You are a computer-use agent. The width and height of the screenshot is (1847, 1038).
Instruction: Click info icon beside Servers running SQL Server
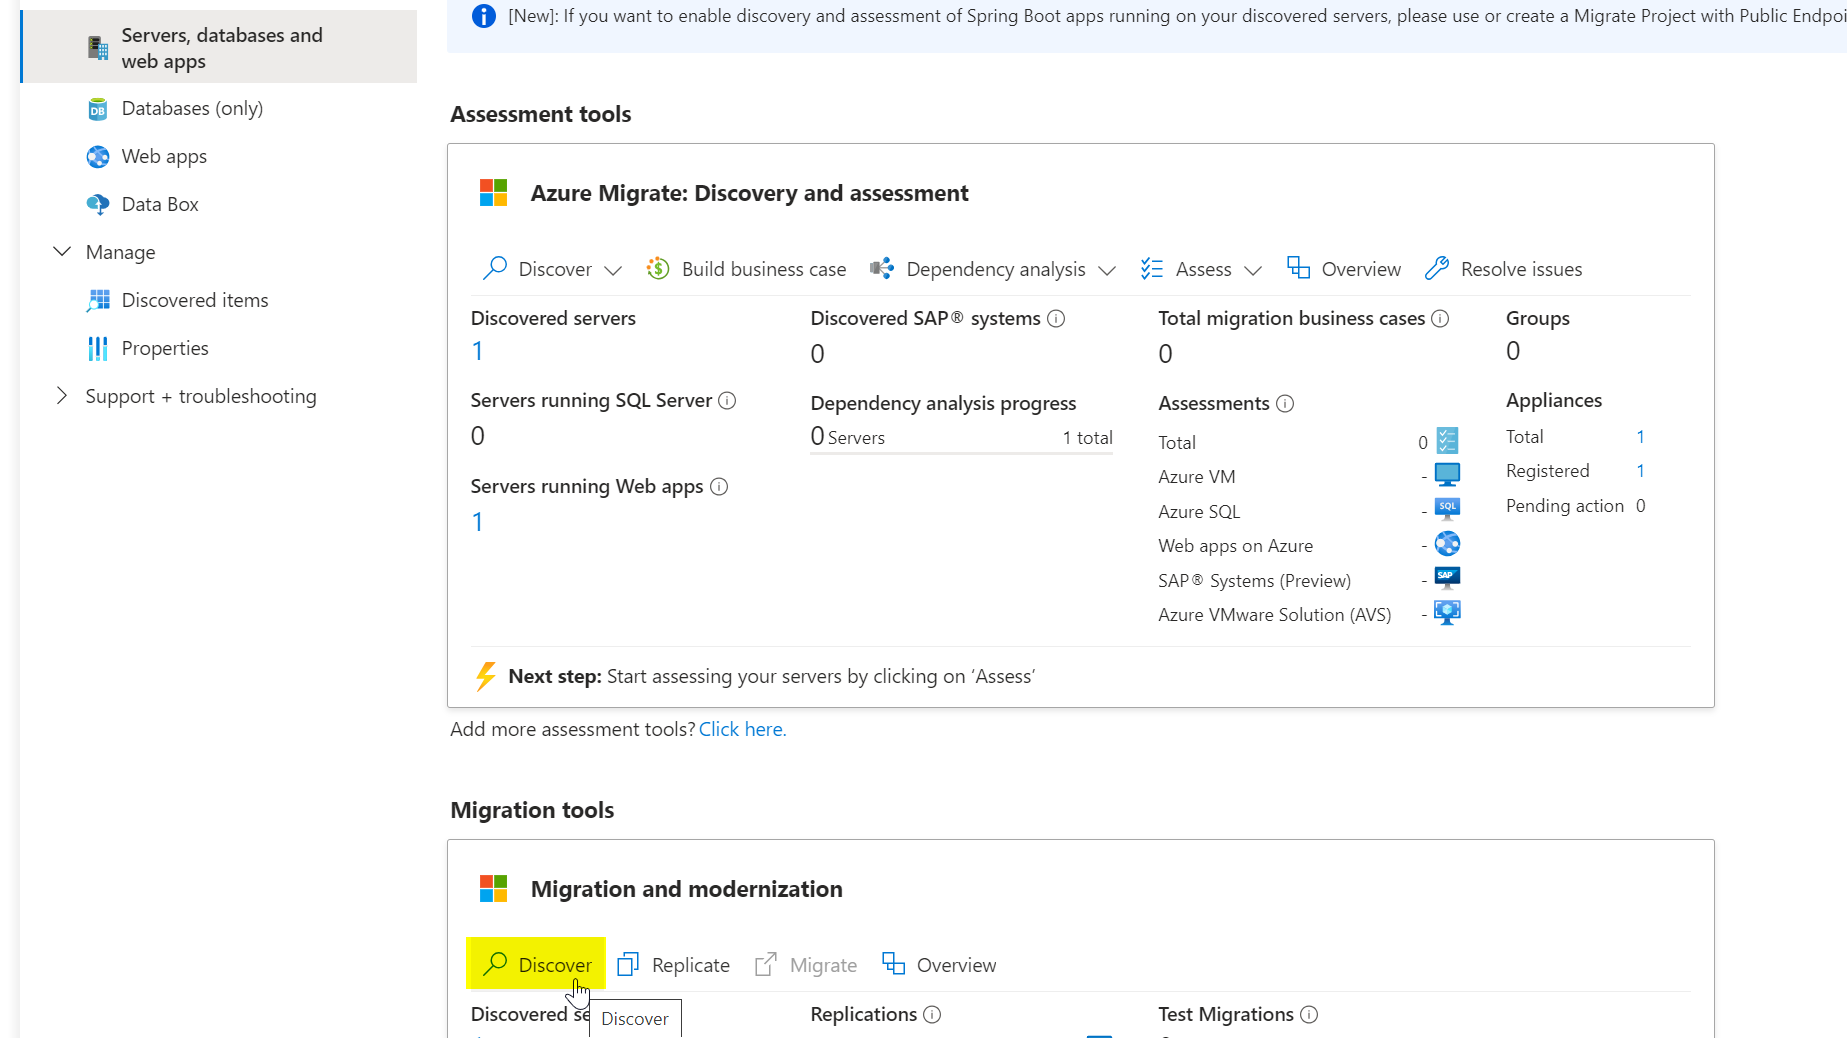[727, 401]
